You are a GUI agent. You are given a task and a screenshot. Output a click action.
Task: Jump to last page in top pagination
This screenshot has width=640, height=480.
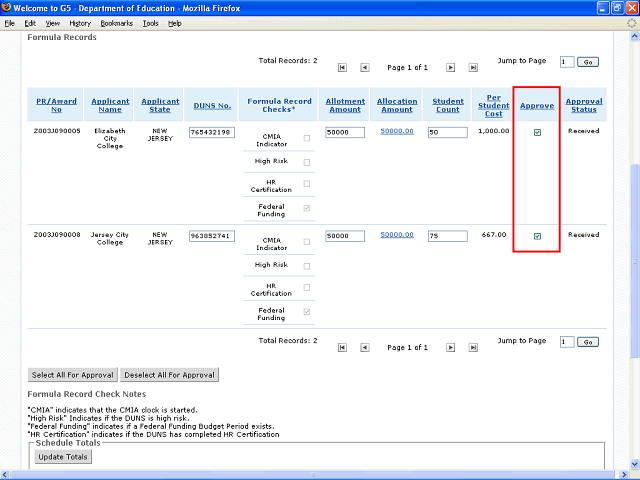(x=472, y=67)
